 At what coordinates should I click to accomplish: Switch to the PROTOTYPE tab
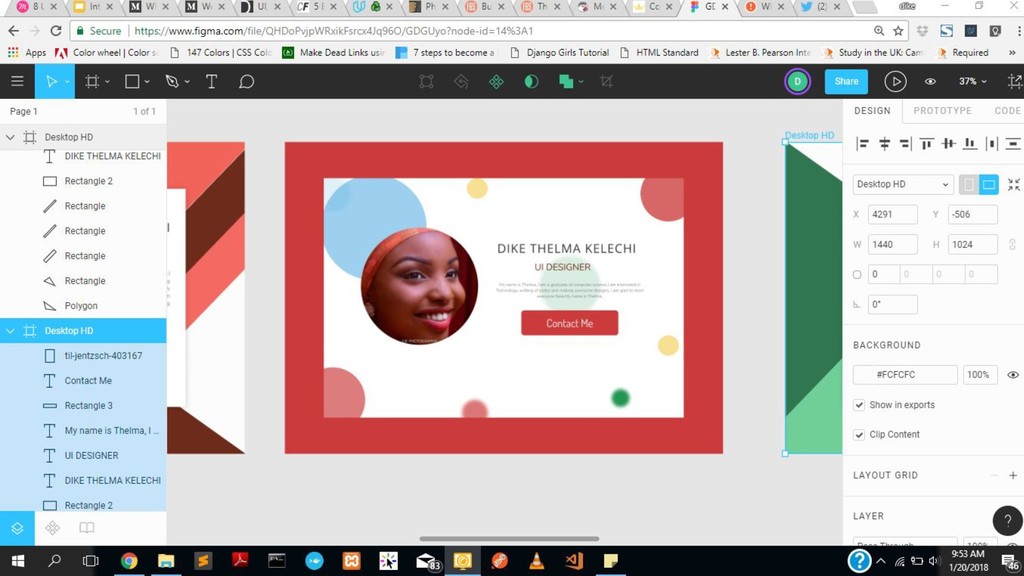click(x=942, y=111)
